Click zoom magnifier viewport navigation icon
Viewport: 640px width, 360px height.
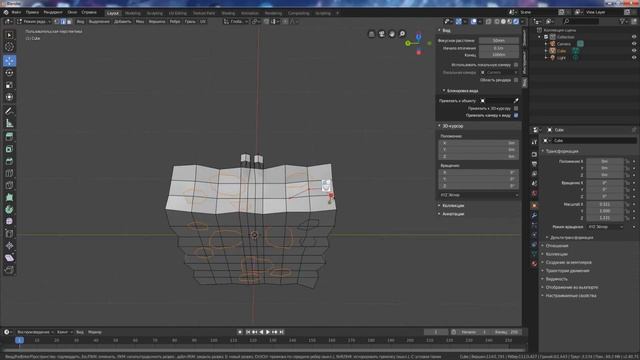tap(402, 34)
